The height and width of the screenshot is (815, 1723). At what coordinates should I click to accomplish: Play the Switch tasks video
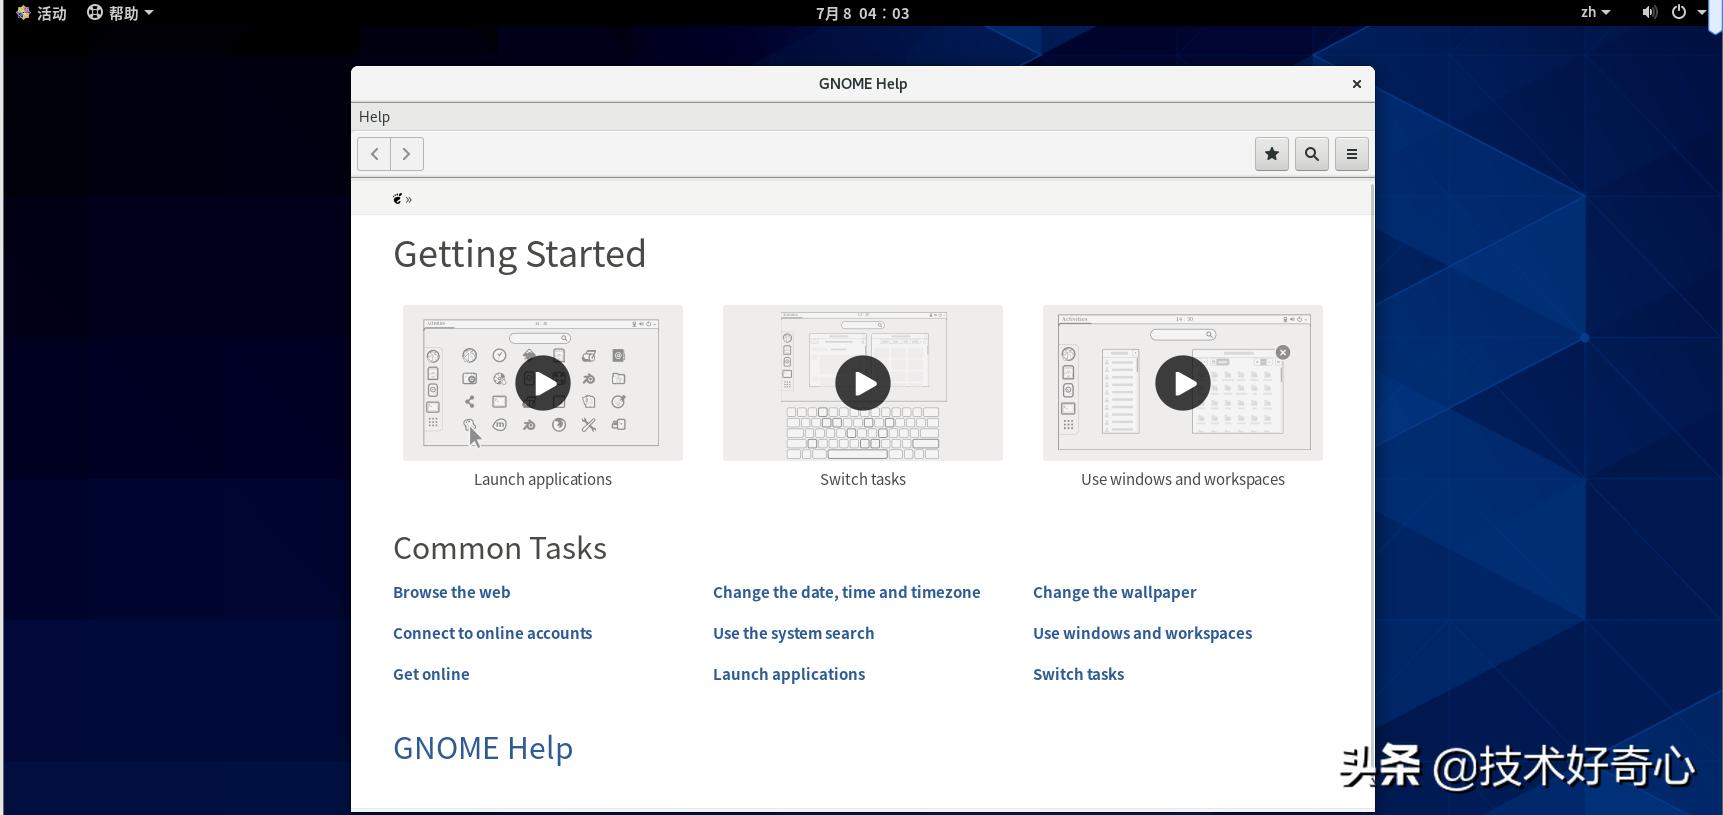863,383
